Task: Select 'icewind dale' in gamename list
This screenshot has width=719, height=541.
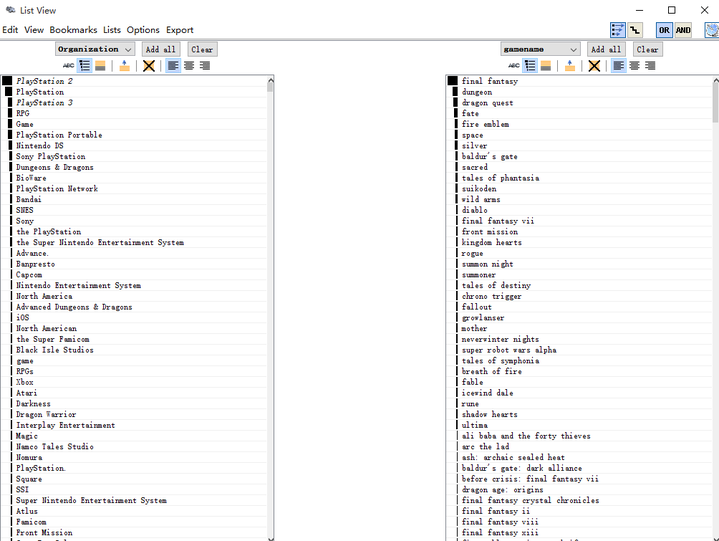Action: click(580, 393)
